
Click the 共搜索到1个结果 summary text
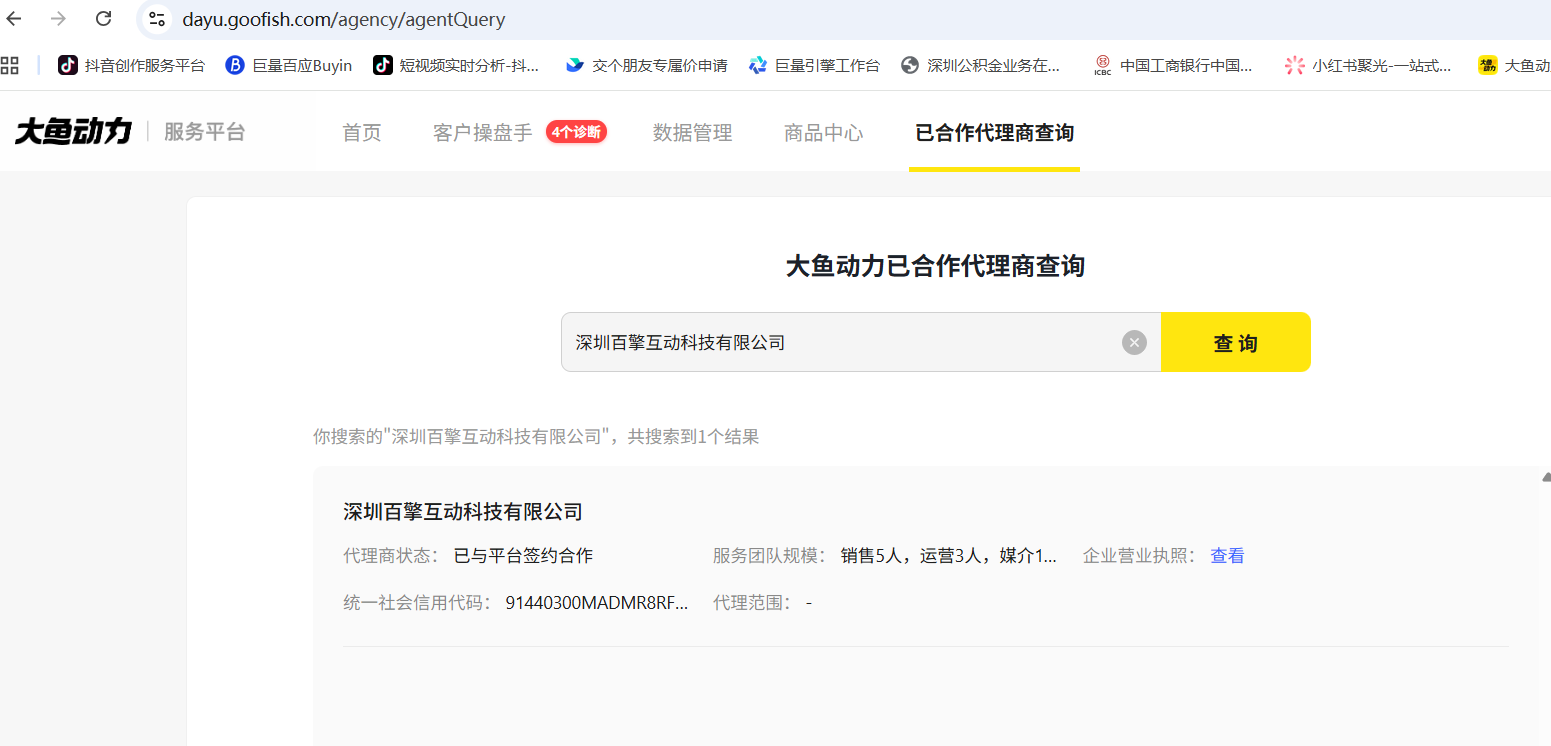693,437
